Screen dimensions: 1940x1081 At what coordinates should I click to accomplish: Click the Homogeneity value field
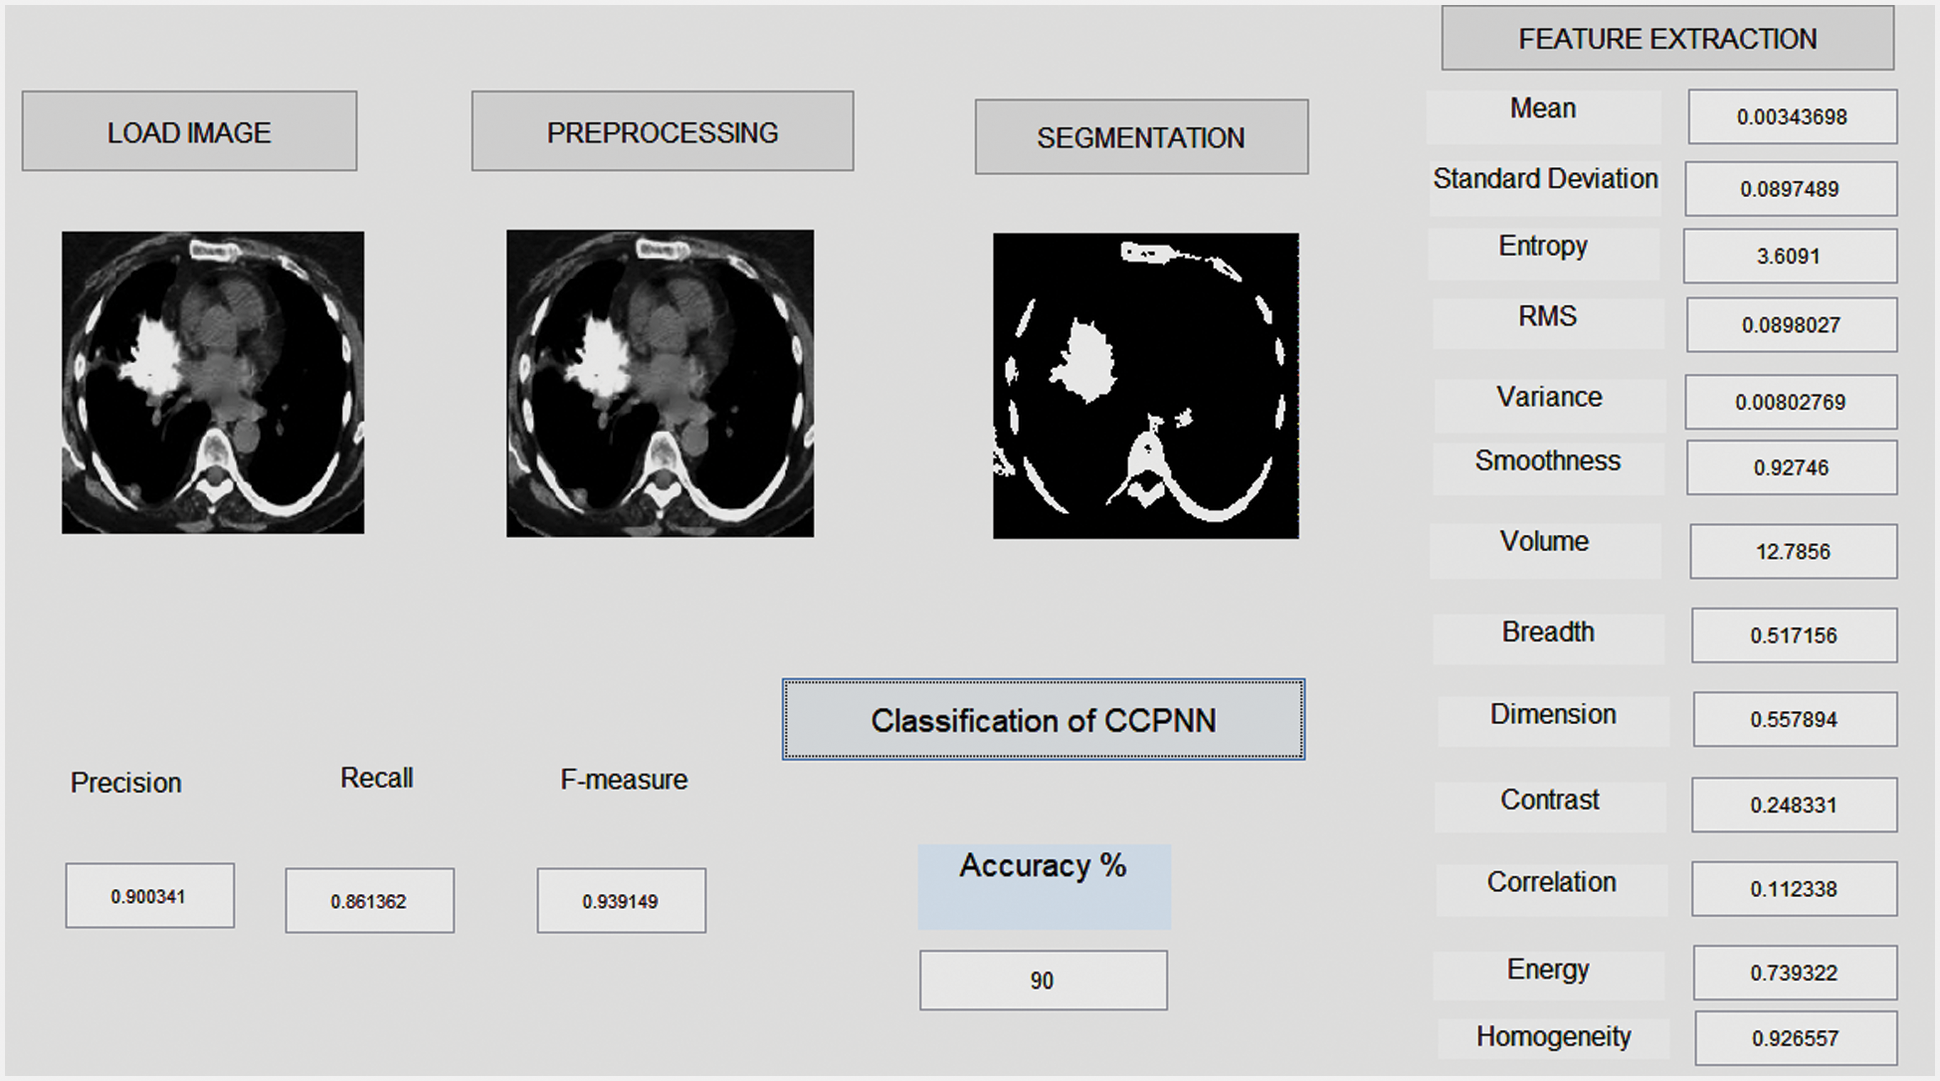tap(1795, 1038)
